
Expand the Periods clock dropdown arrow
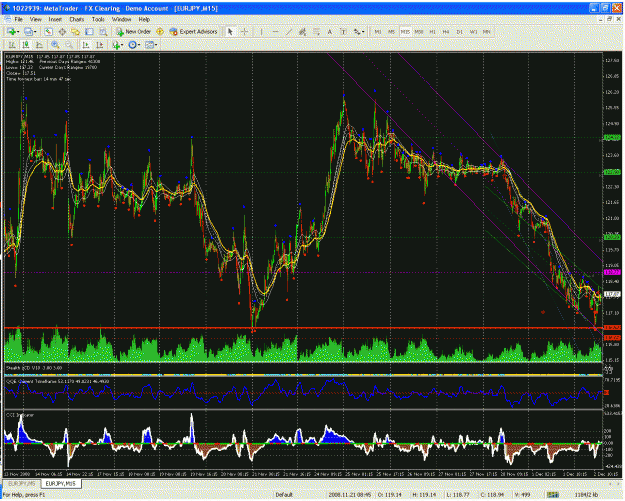click(x=139, y=45)
